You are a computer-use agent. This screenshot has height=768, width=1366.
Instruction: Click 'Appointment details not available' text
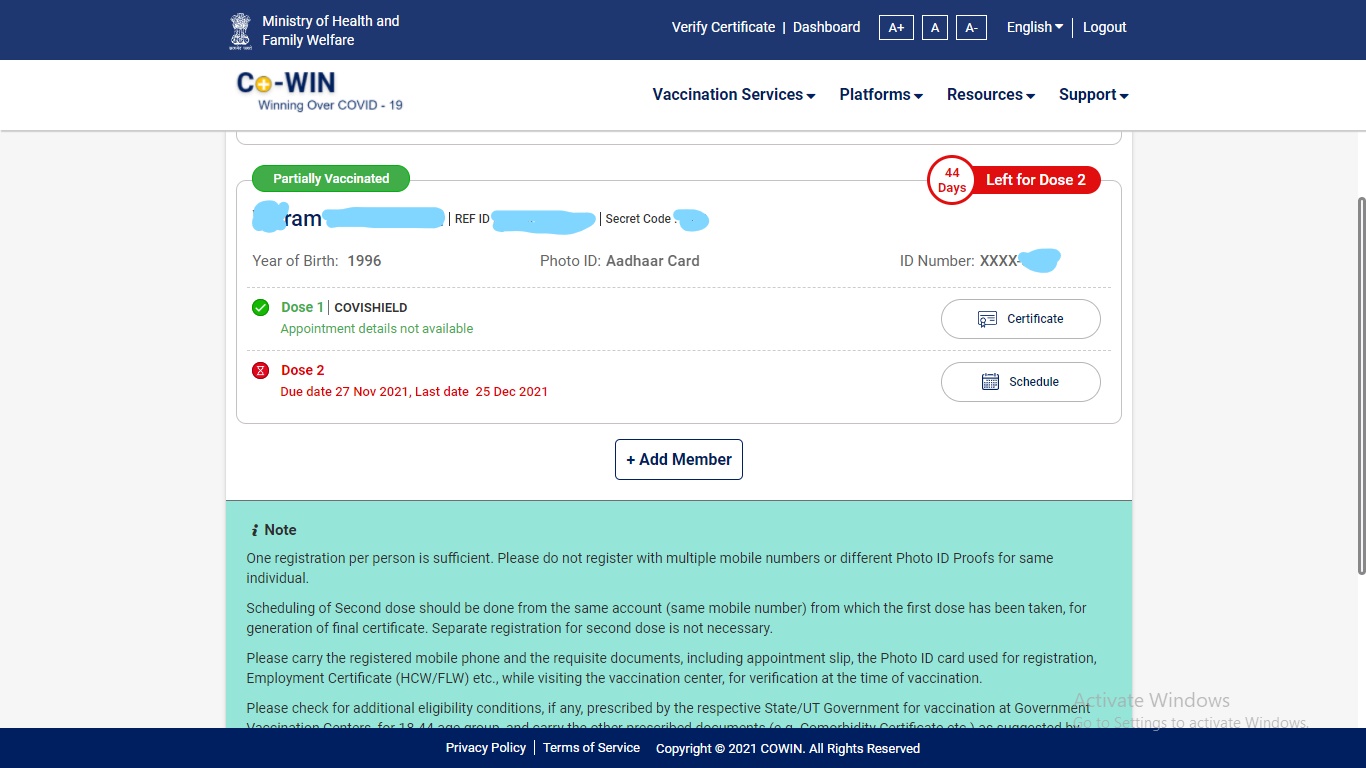(x=377, y=329)
